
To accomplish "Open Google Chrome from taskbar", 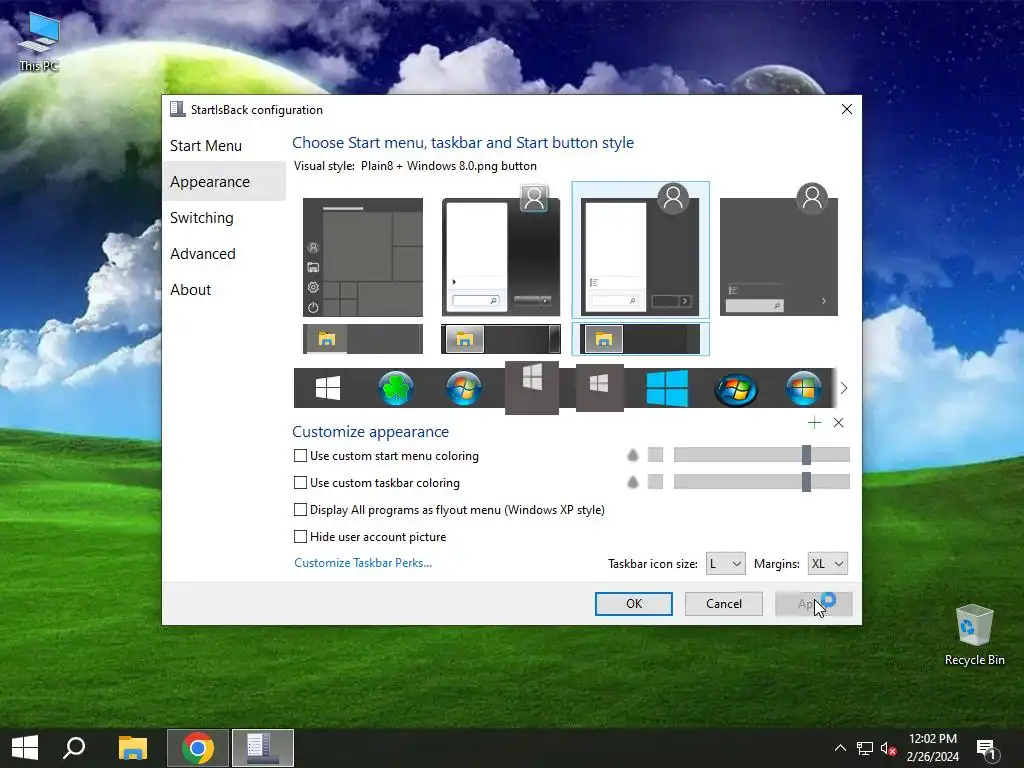I will point(198,748).
